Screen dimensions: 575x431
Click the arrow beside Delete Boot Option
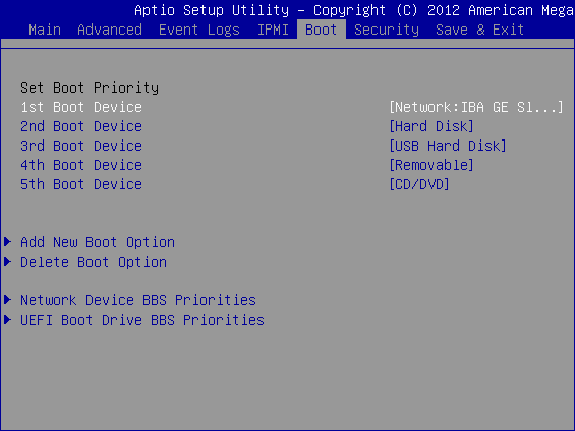(7, 262)
